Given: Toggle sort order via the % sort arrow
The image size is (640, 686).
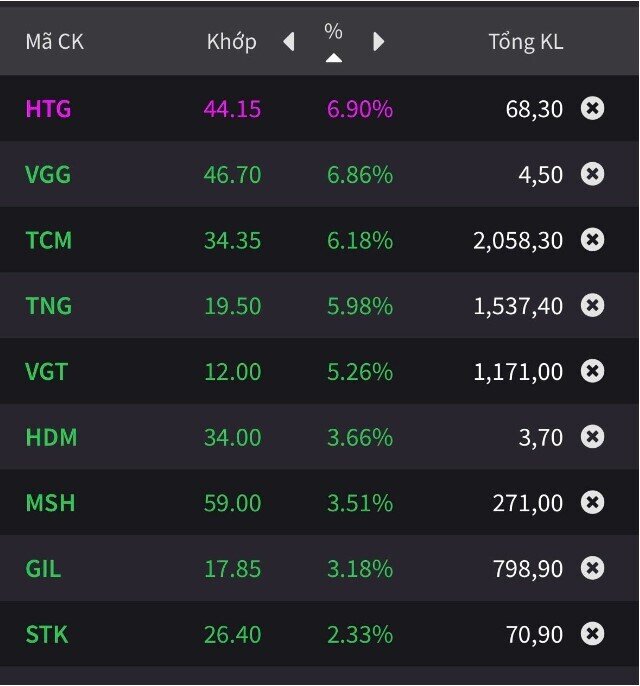Looking at the screenshot, I should 334,58.
